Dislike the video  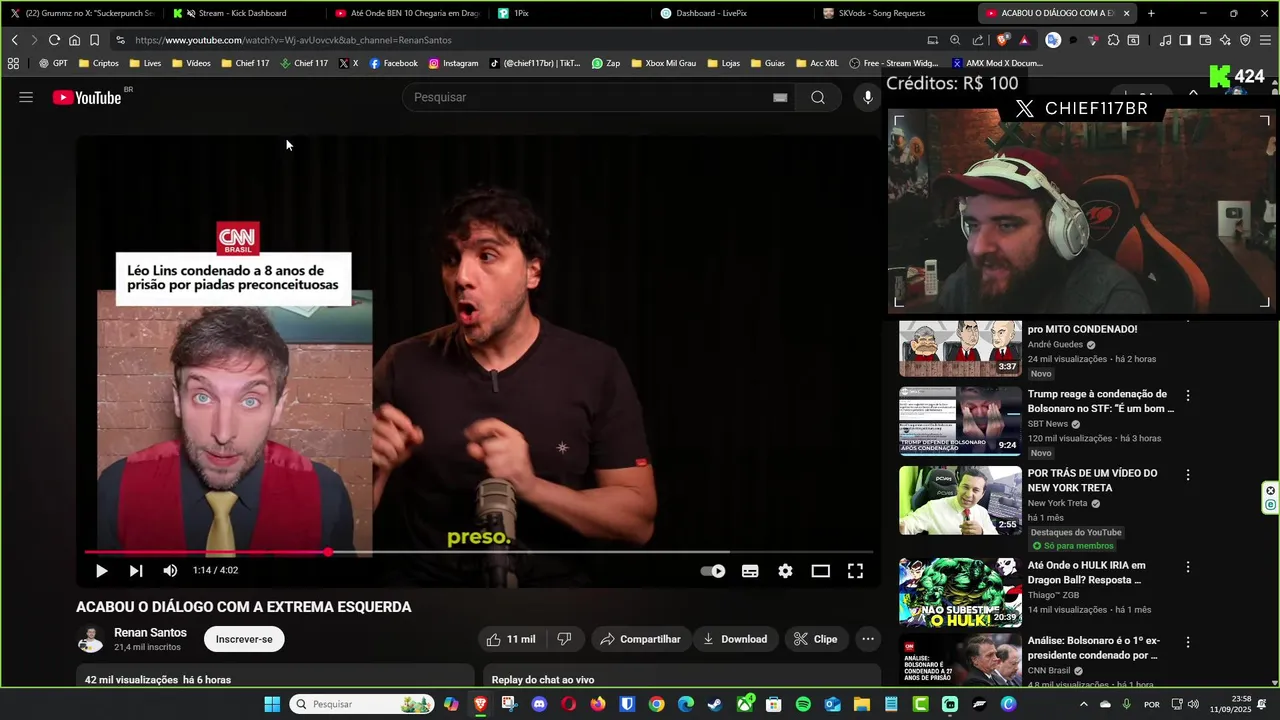tap(564, 639)
